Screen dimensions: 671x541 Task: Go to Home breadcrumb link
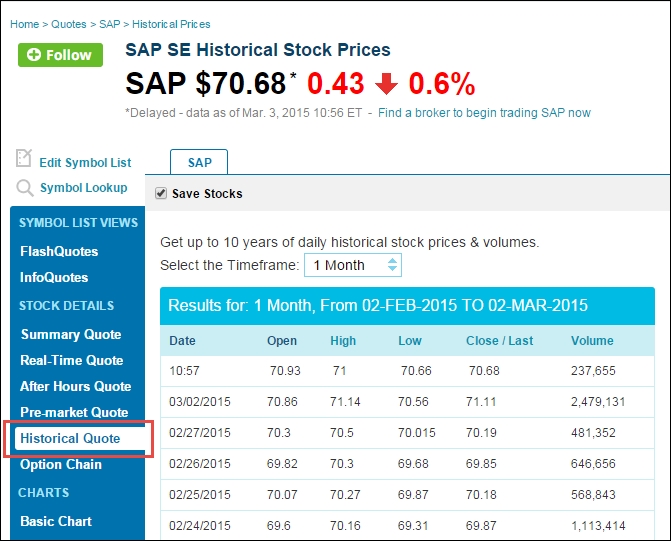[24, 24]
